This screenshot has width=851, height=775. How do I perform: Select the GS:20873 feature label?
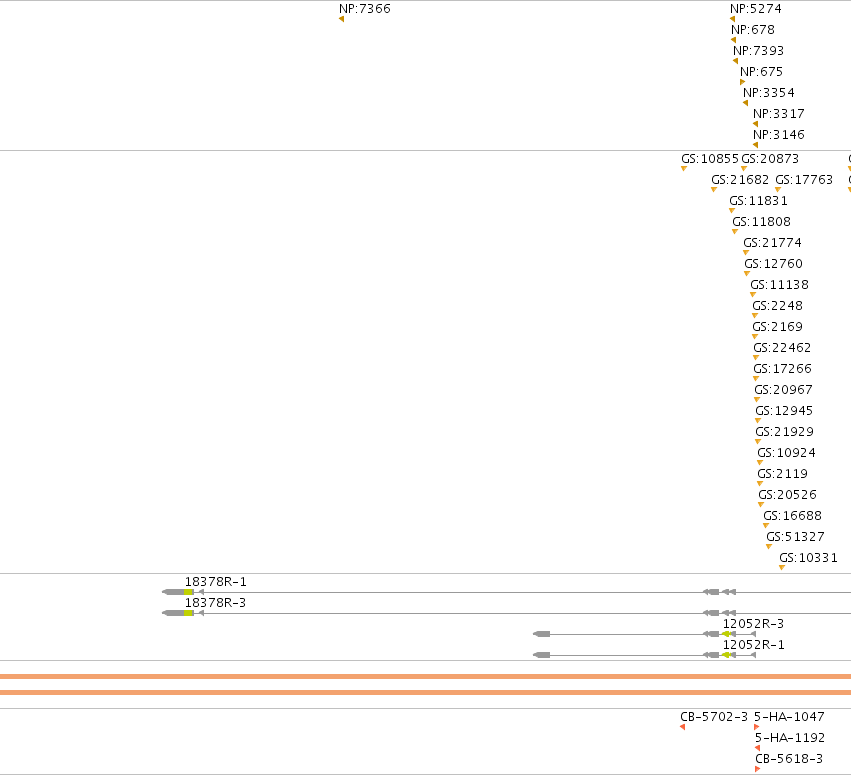pyautogui.click(x=770, y=159)
